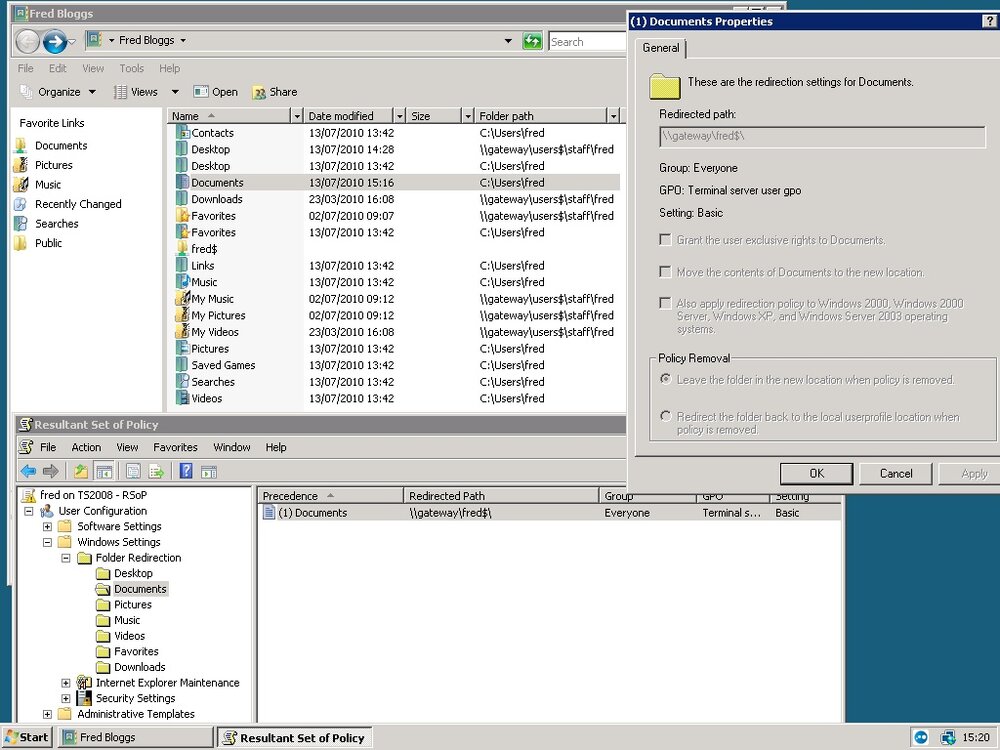Open the Date modified column filter dropdown
1000x750 pixels.
coord(400,116)
